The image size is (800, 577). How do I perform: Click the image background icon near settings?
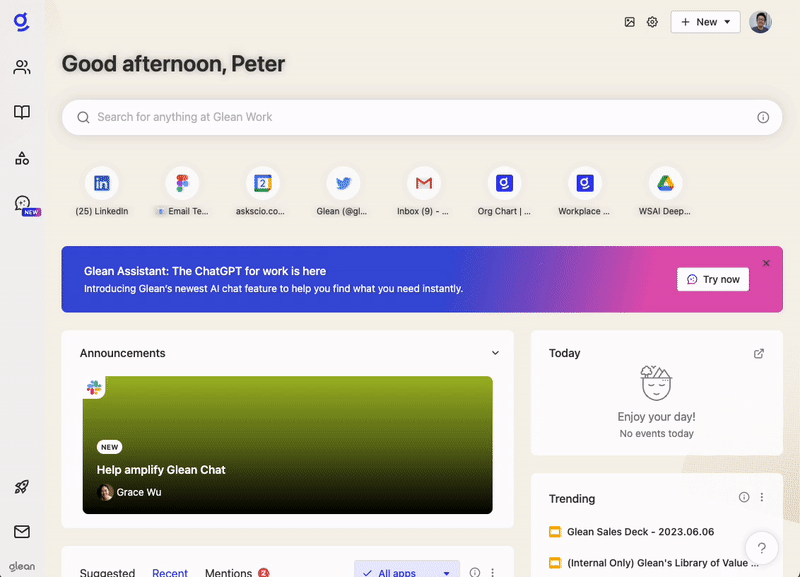(x=630, y=22)
